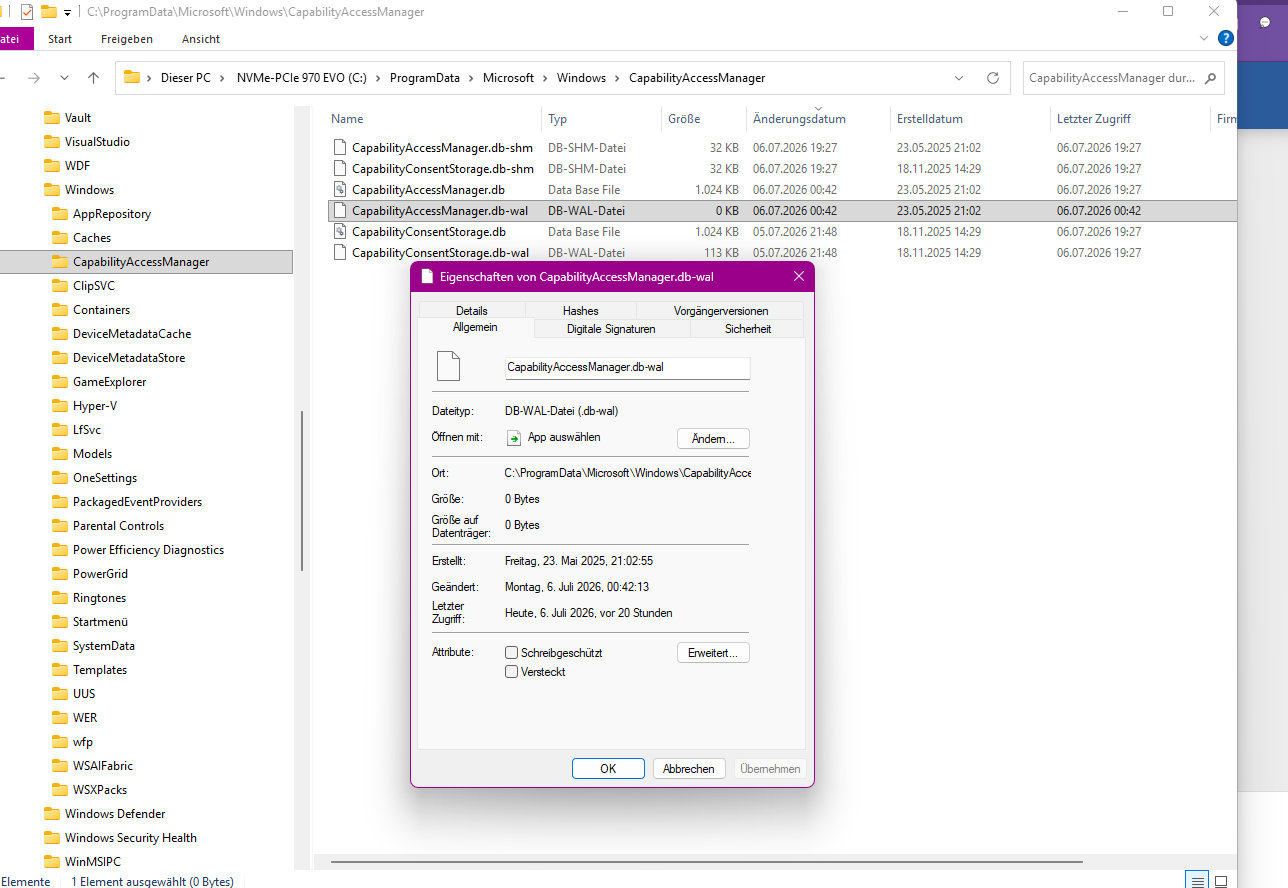1288x888 pixels.
Task: Expand the chevron after Windows in address bar
Action: [x=617, y=78]
